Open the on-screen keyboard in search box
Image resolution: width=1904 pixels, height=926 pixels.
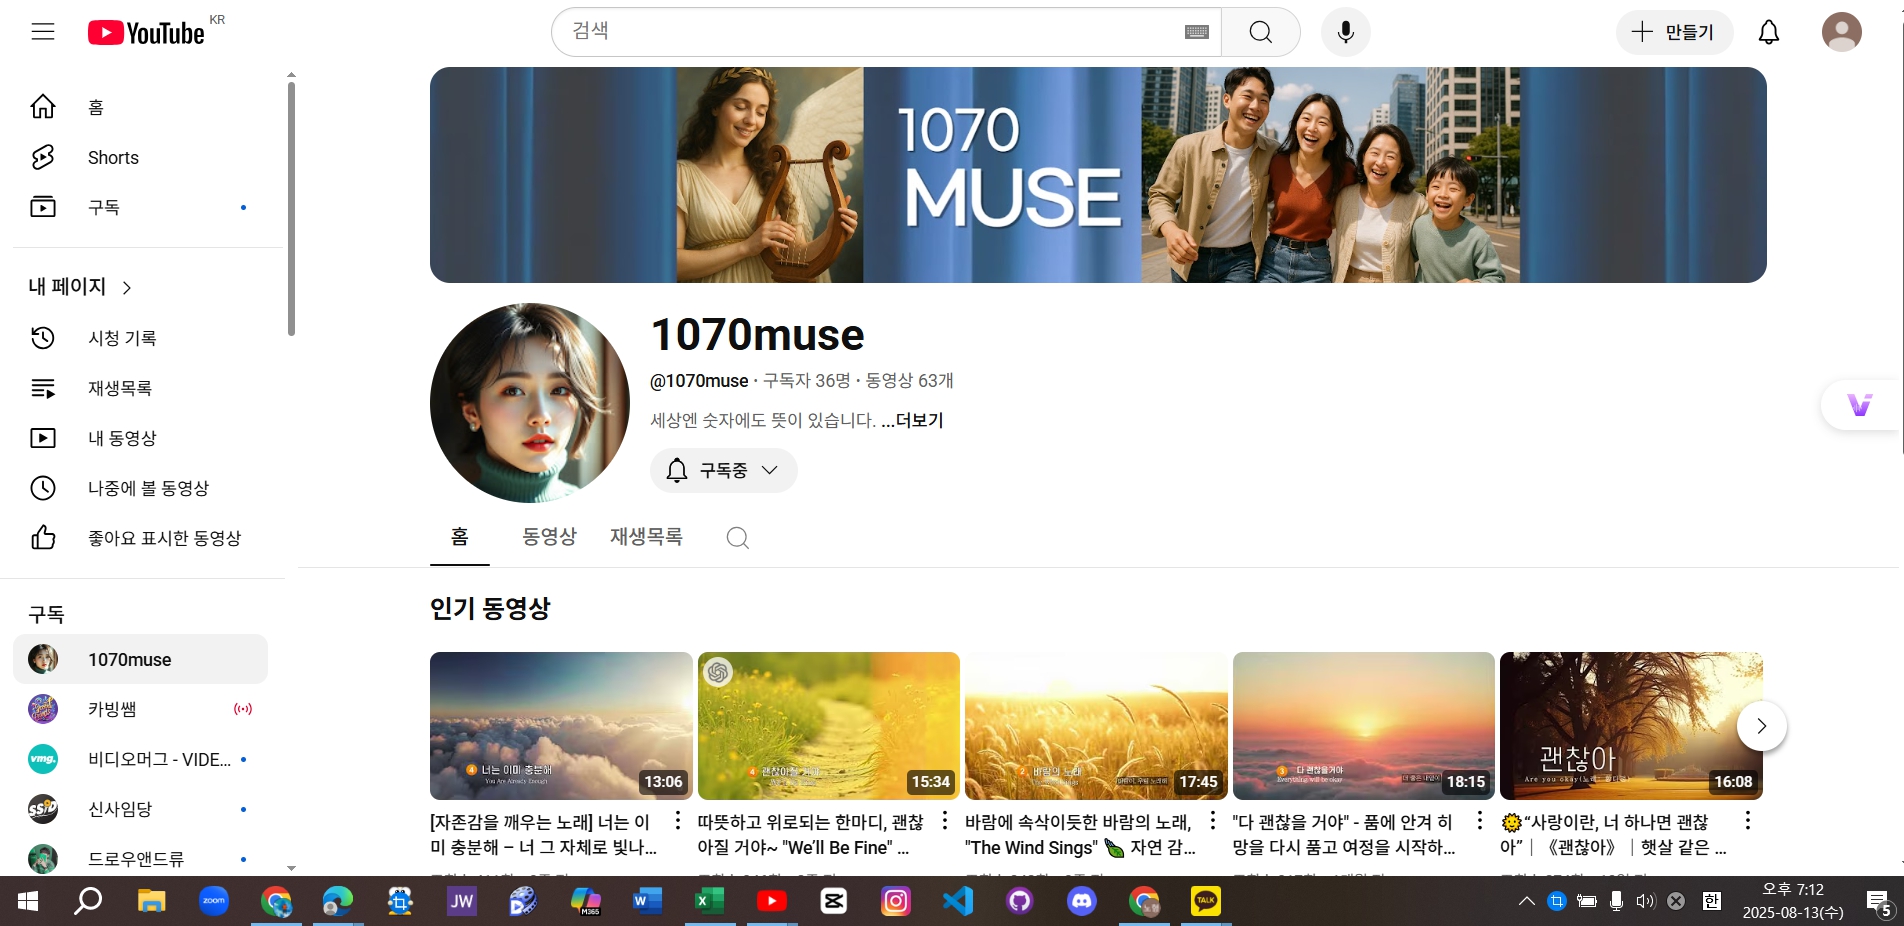[1197, 32]
